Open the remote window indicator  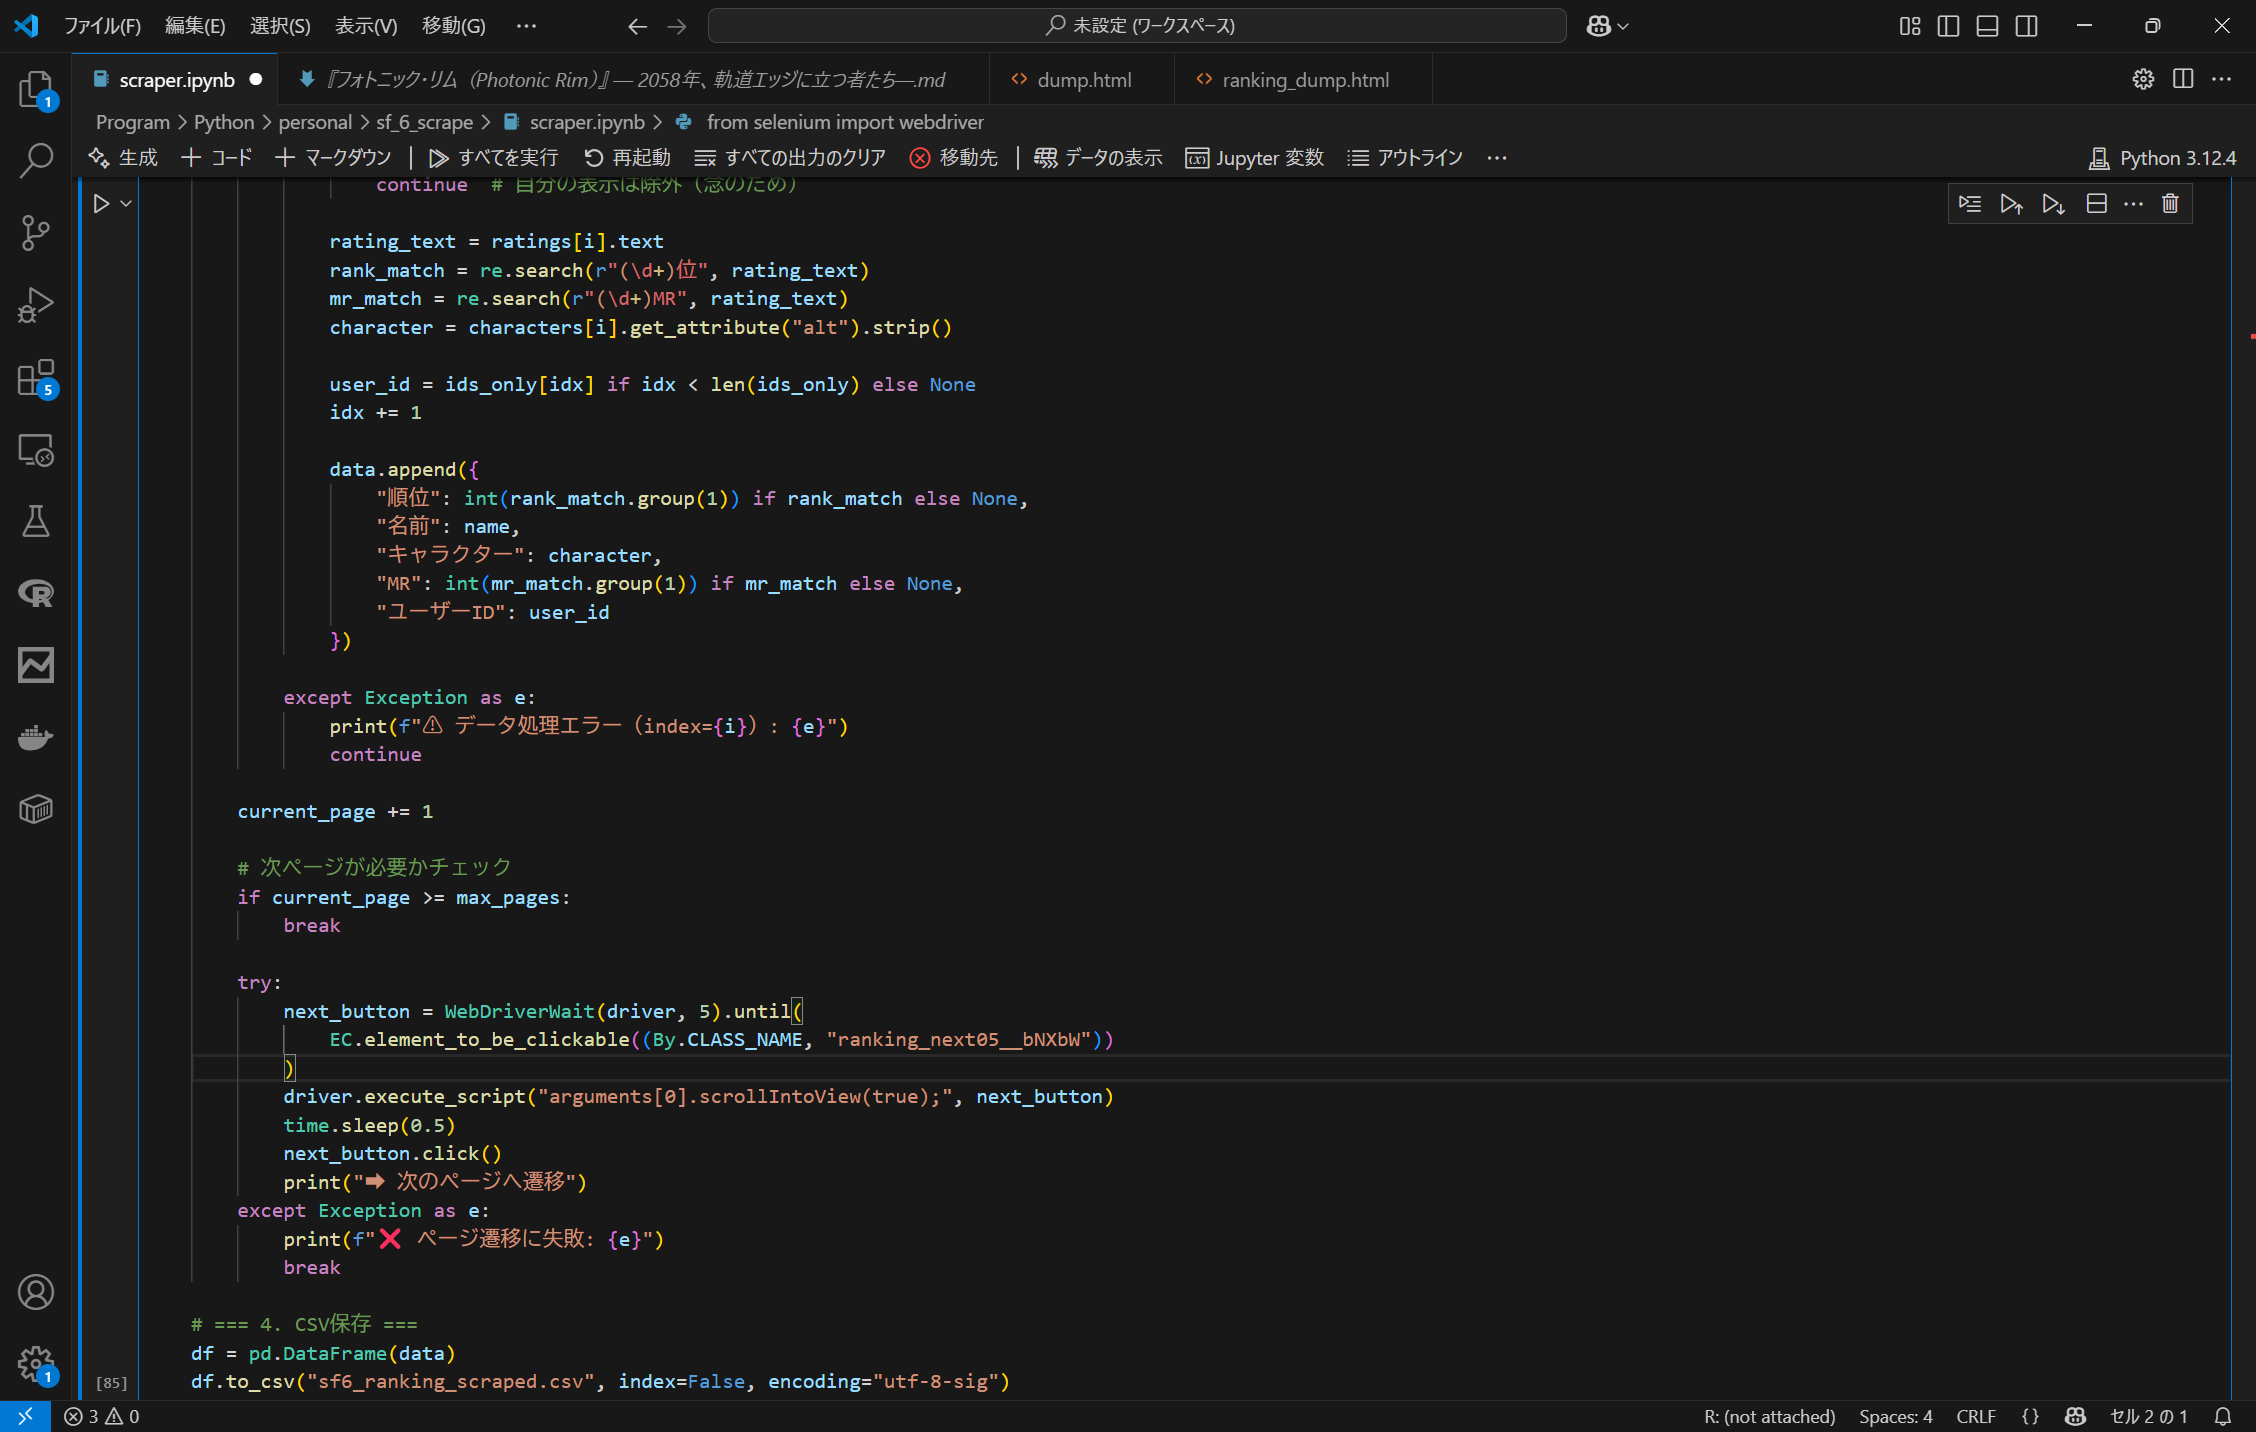[x=25, y=1416]
